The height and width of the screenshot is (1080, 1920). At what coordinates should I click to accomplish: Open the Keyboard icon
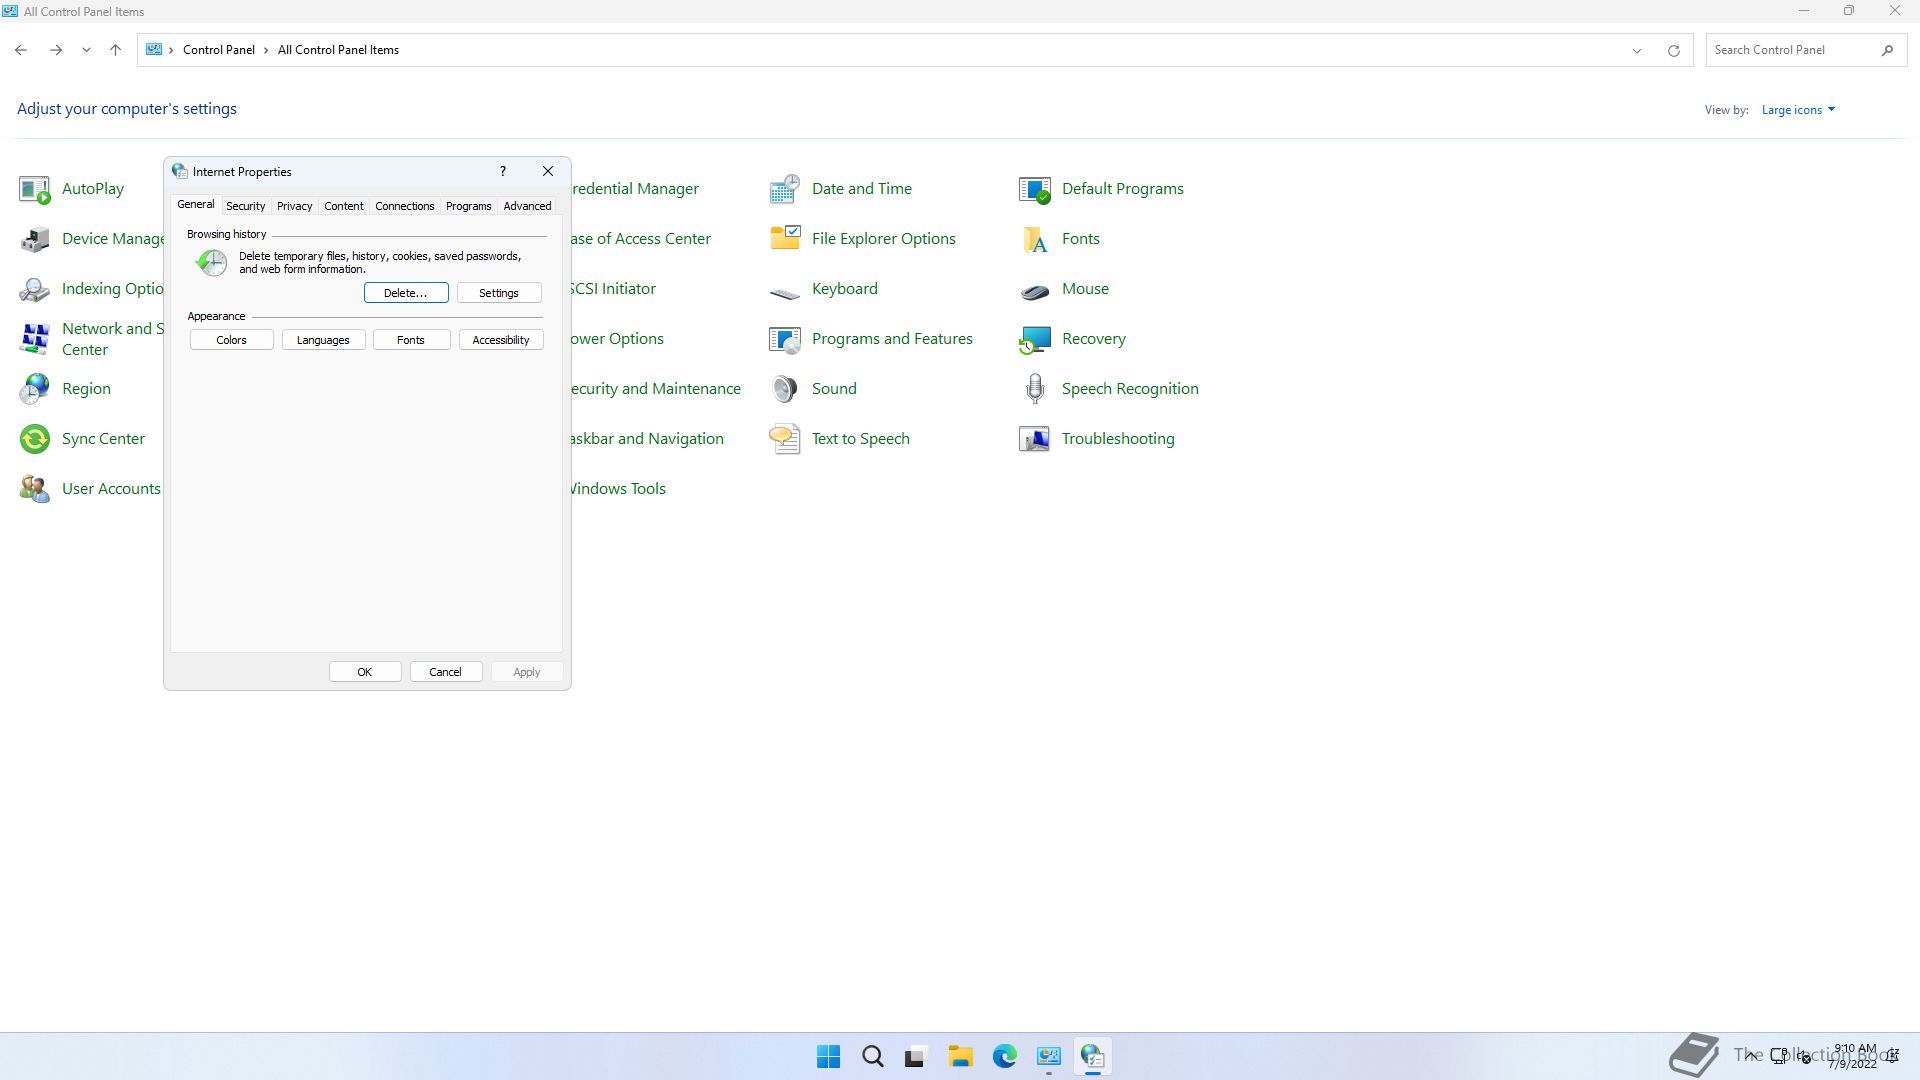[x=785, y=291]
